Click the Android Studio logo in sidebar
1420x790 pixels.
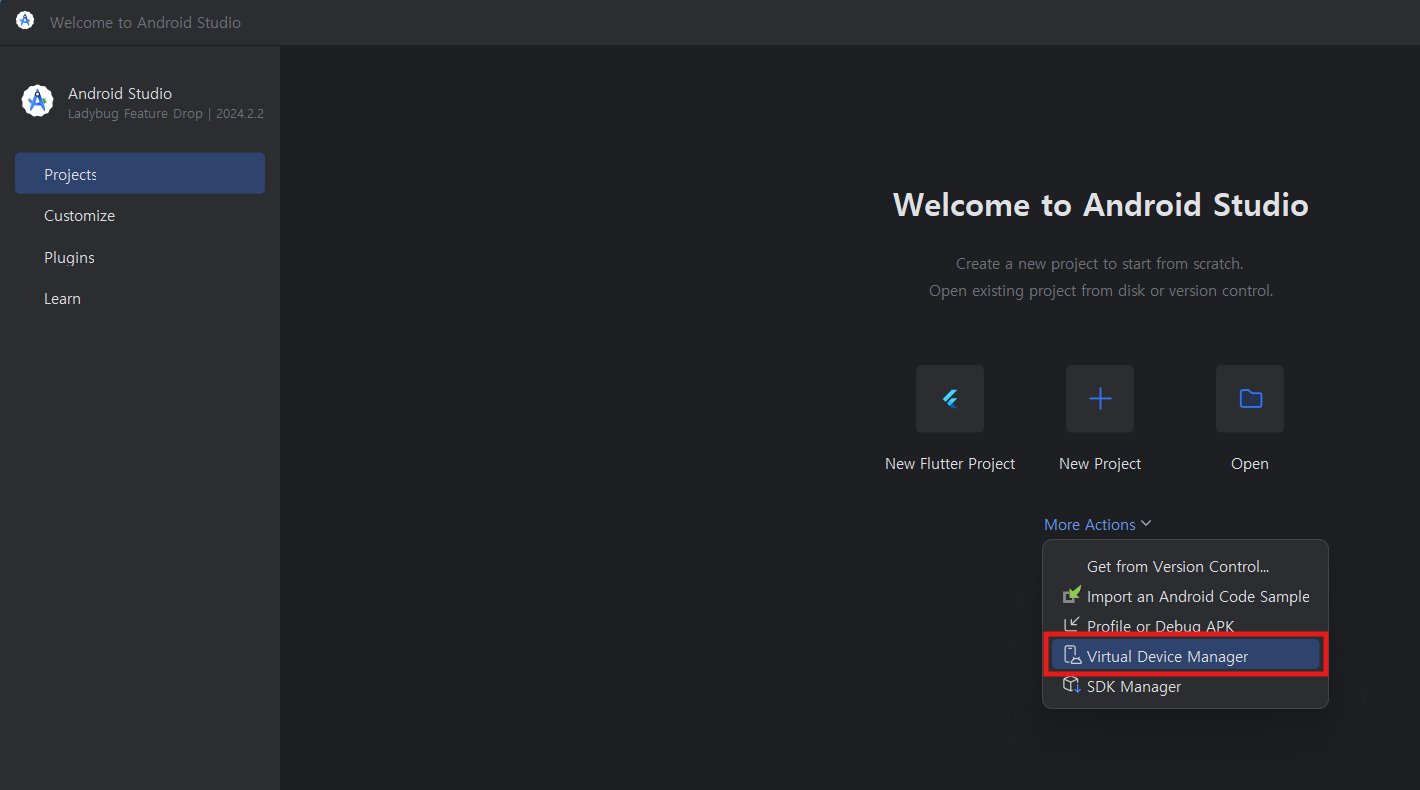pos(37,101)
